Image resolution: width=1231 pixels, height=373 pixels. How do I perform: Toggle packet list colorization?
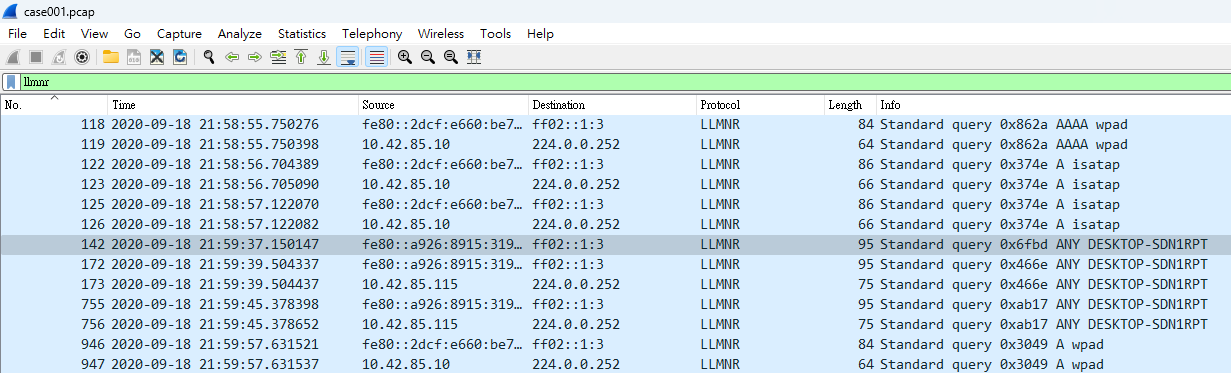click(x=377, y=57)
